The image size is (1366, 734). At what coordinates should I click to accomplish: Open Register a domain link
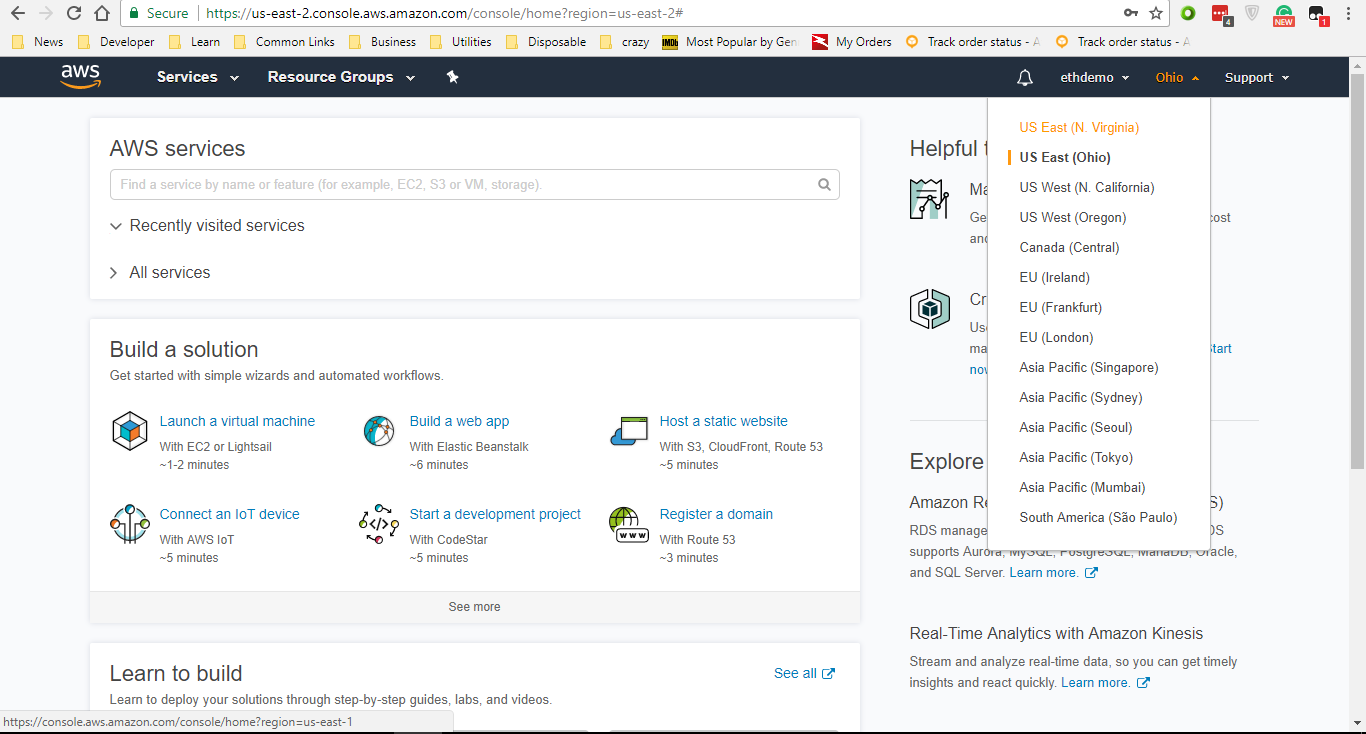[x=716, y=514]
